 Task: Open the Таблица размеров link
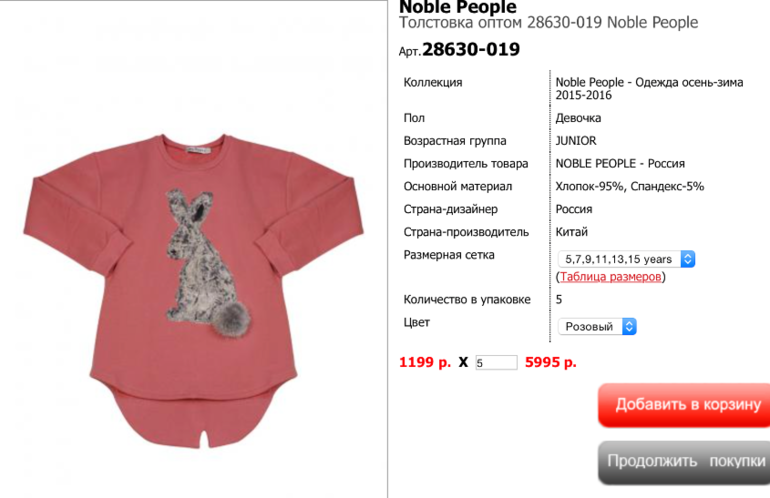[x=610, y=277]
